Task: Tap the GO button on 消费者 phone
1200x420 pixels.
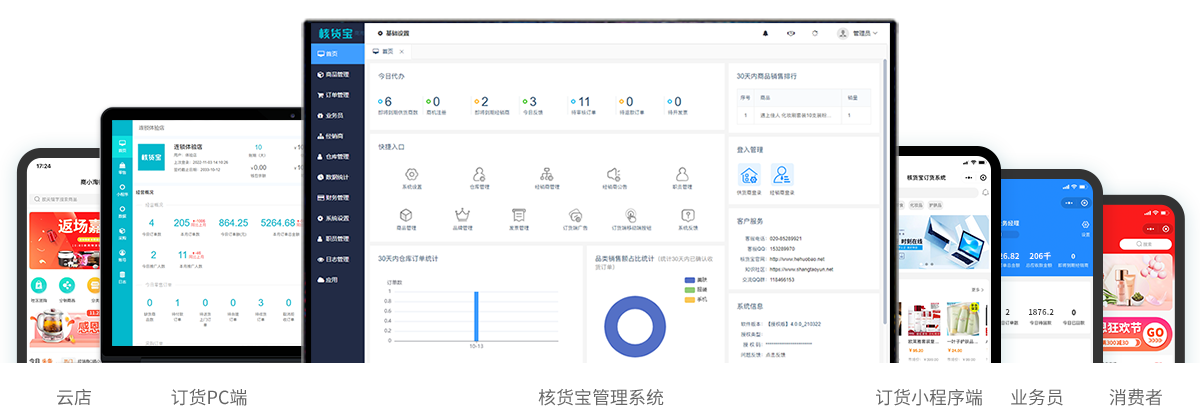Action: tap(1155, 331)
